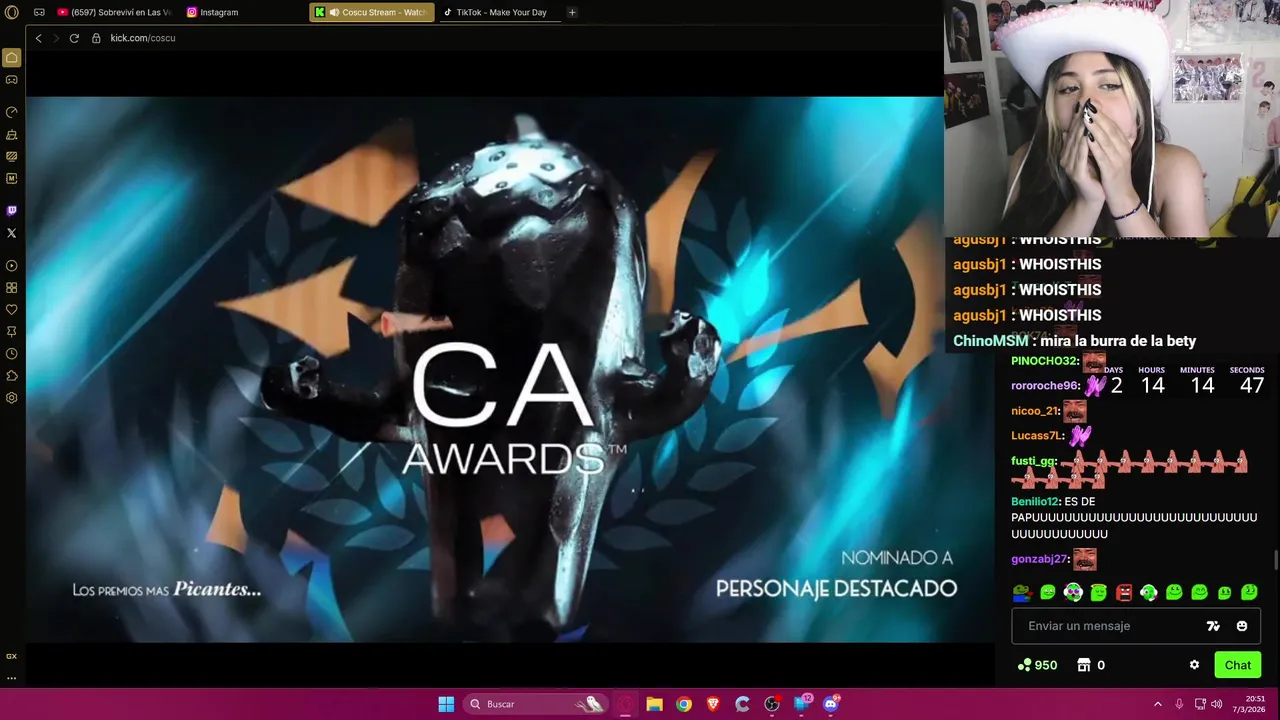Open the Windows Start menu
This screenshot has height=720, width=1280.
446,704
